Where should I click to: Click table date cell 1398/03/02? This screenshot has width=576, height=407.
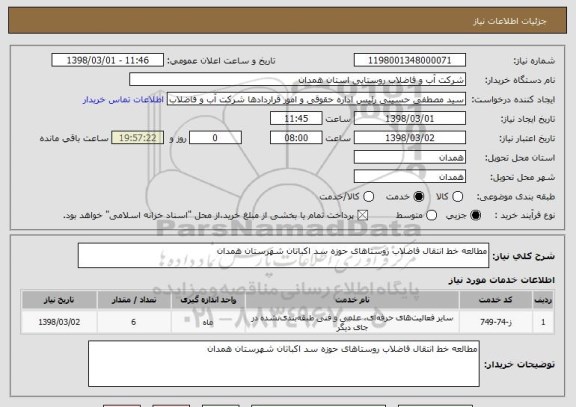pyautogui.click(x=59, y=322)
